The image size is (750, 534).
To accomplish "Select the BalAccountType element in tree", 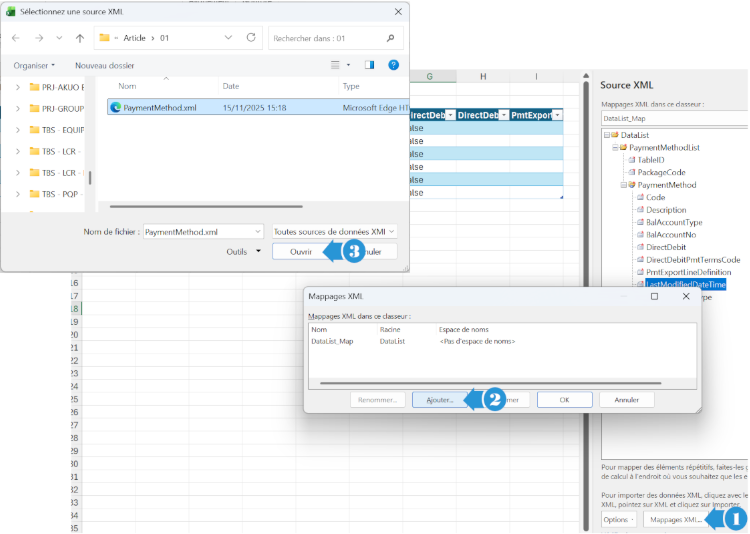I will click(674, 222).
